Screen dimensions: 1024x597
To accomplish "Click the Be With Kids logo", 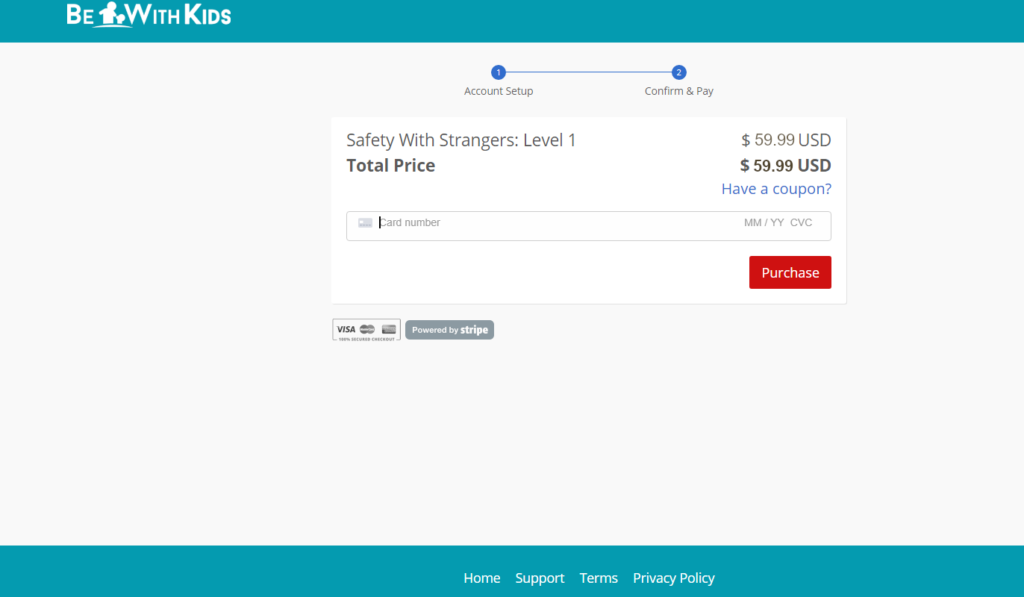I will tap(148, 15).
